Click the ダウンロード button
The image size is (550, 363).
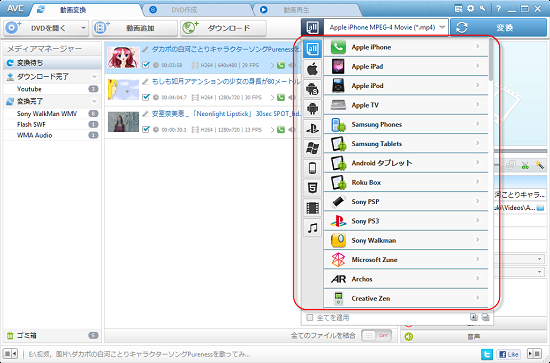coord(223,28)
